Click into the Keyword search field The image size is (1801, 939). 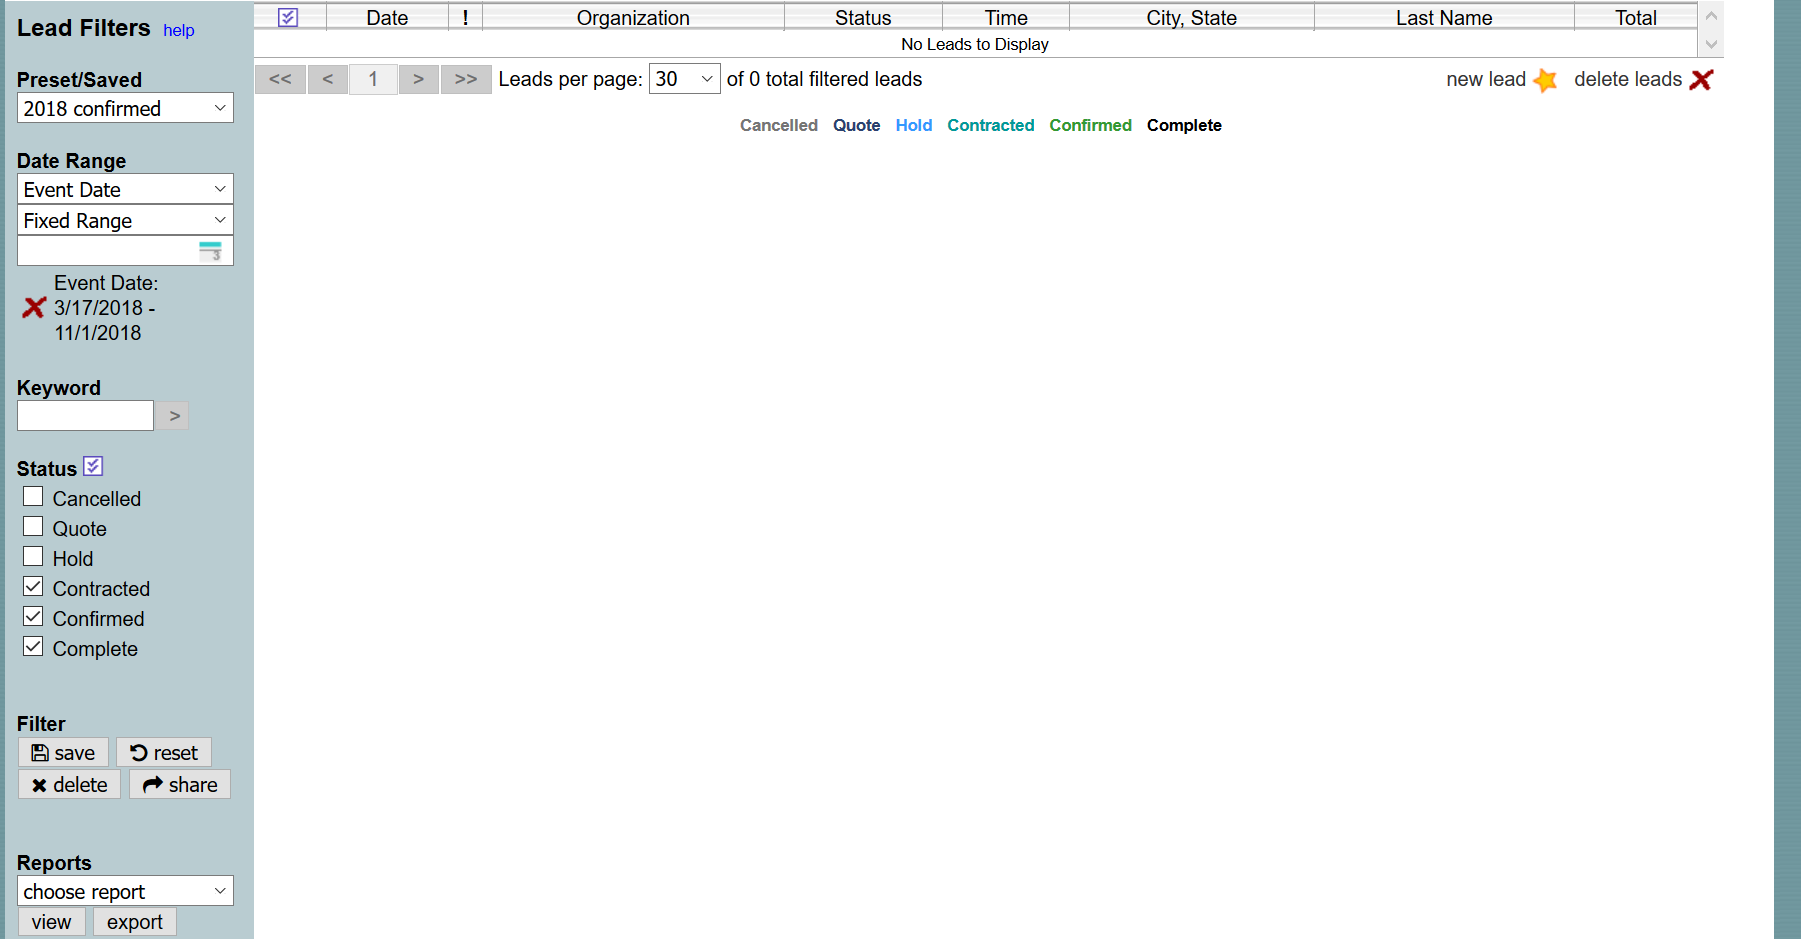tap(86, 416)
